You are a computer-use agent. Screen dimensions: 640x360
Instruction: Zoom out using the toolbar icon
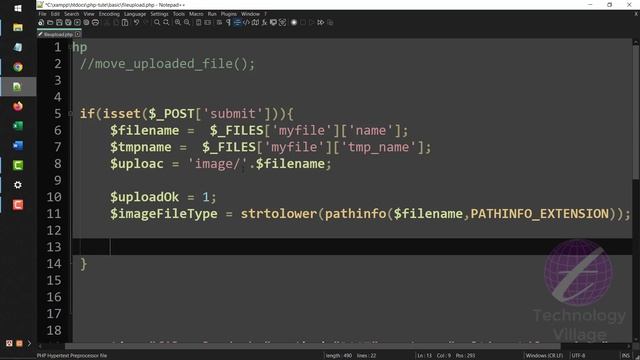tap(187, 22)
